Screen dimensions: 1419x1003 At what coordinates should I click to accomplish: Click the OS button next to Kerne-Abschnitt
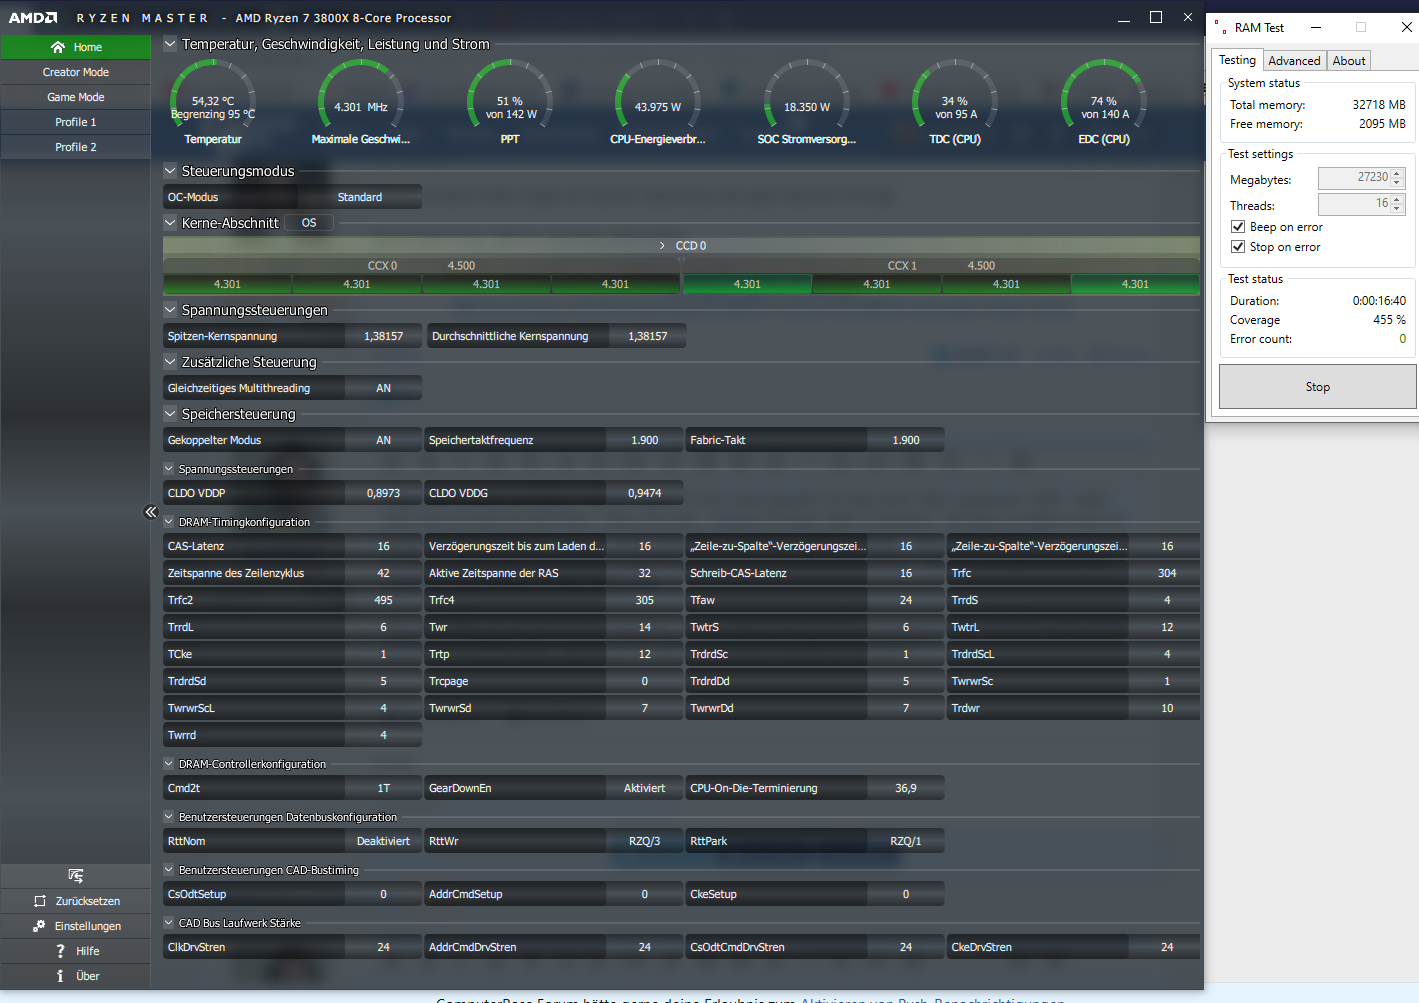309,223
